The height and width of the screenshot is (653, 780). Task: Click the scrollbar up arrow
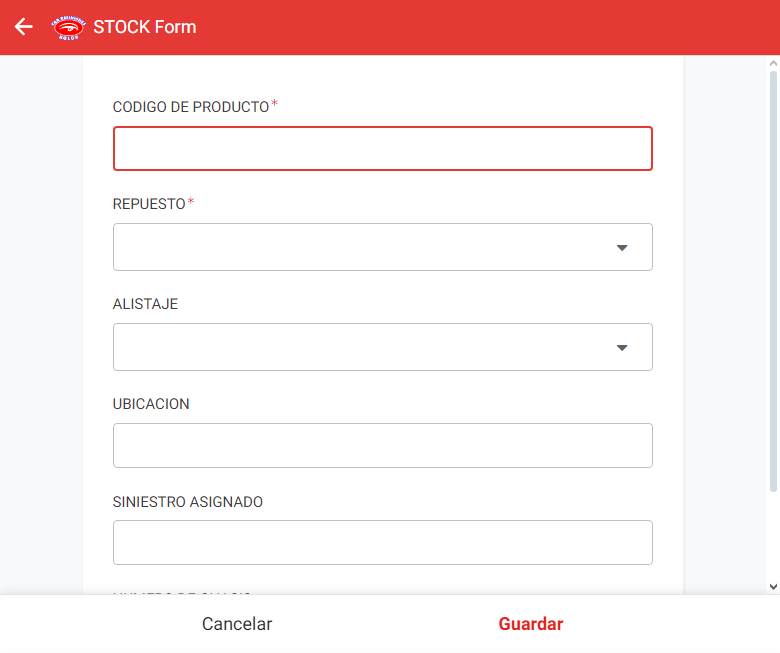pyautogui.click(x=773, y=64)
